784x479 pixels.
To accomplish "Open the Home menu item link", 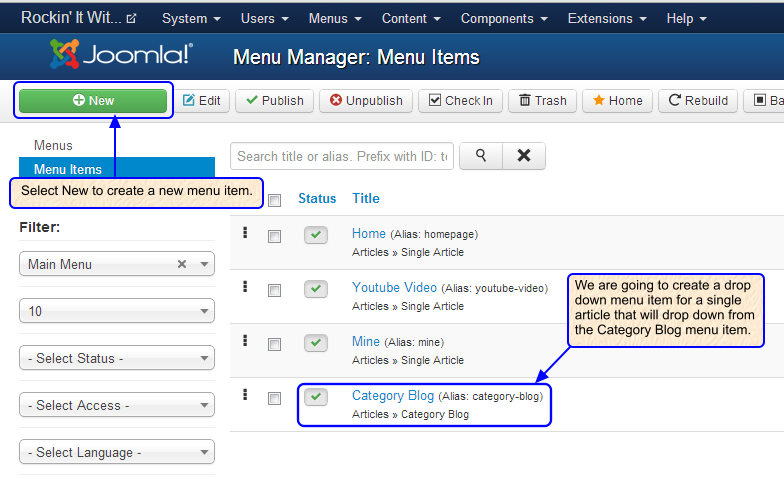I will [x=368, y=234].
